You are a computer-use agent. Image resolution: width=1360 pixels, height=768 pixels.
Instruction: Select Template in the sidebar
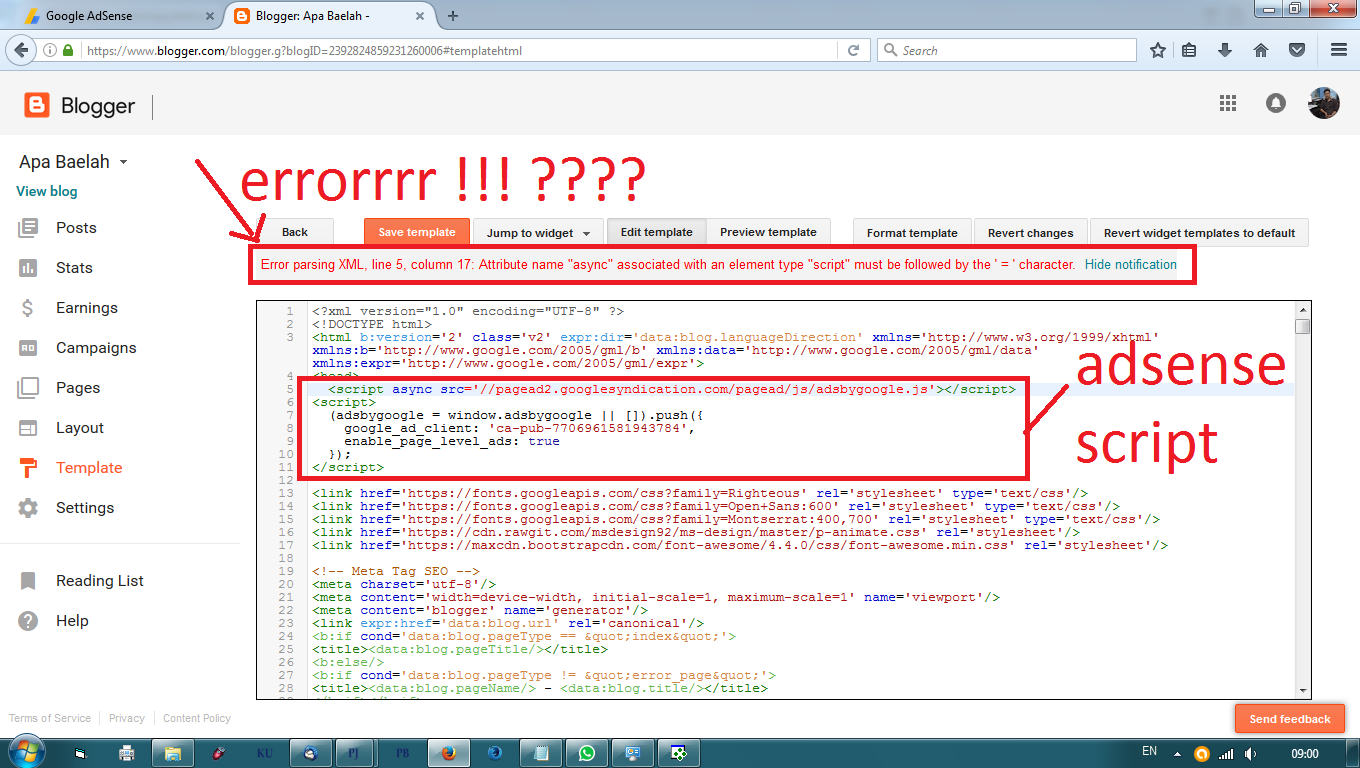pyautogui.click(x=89, y=468)
